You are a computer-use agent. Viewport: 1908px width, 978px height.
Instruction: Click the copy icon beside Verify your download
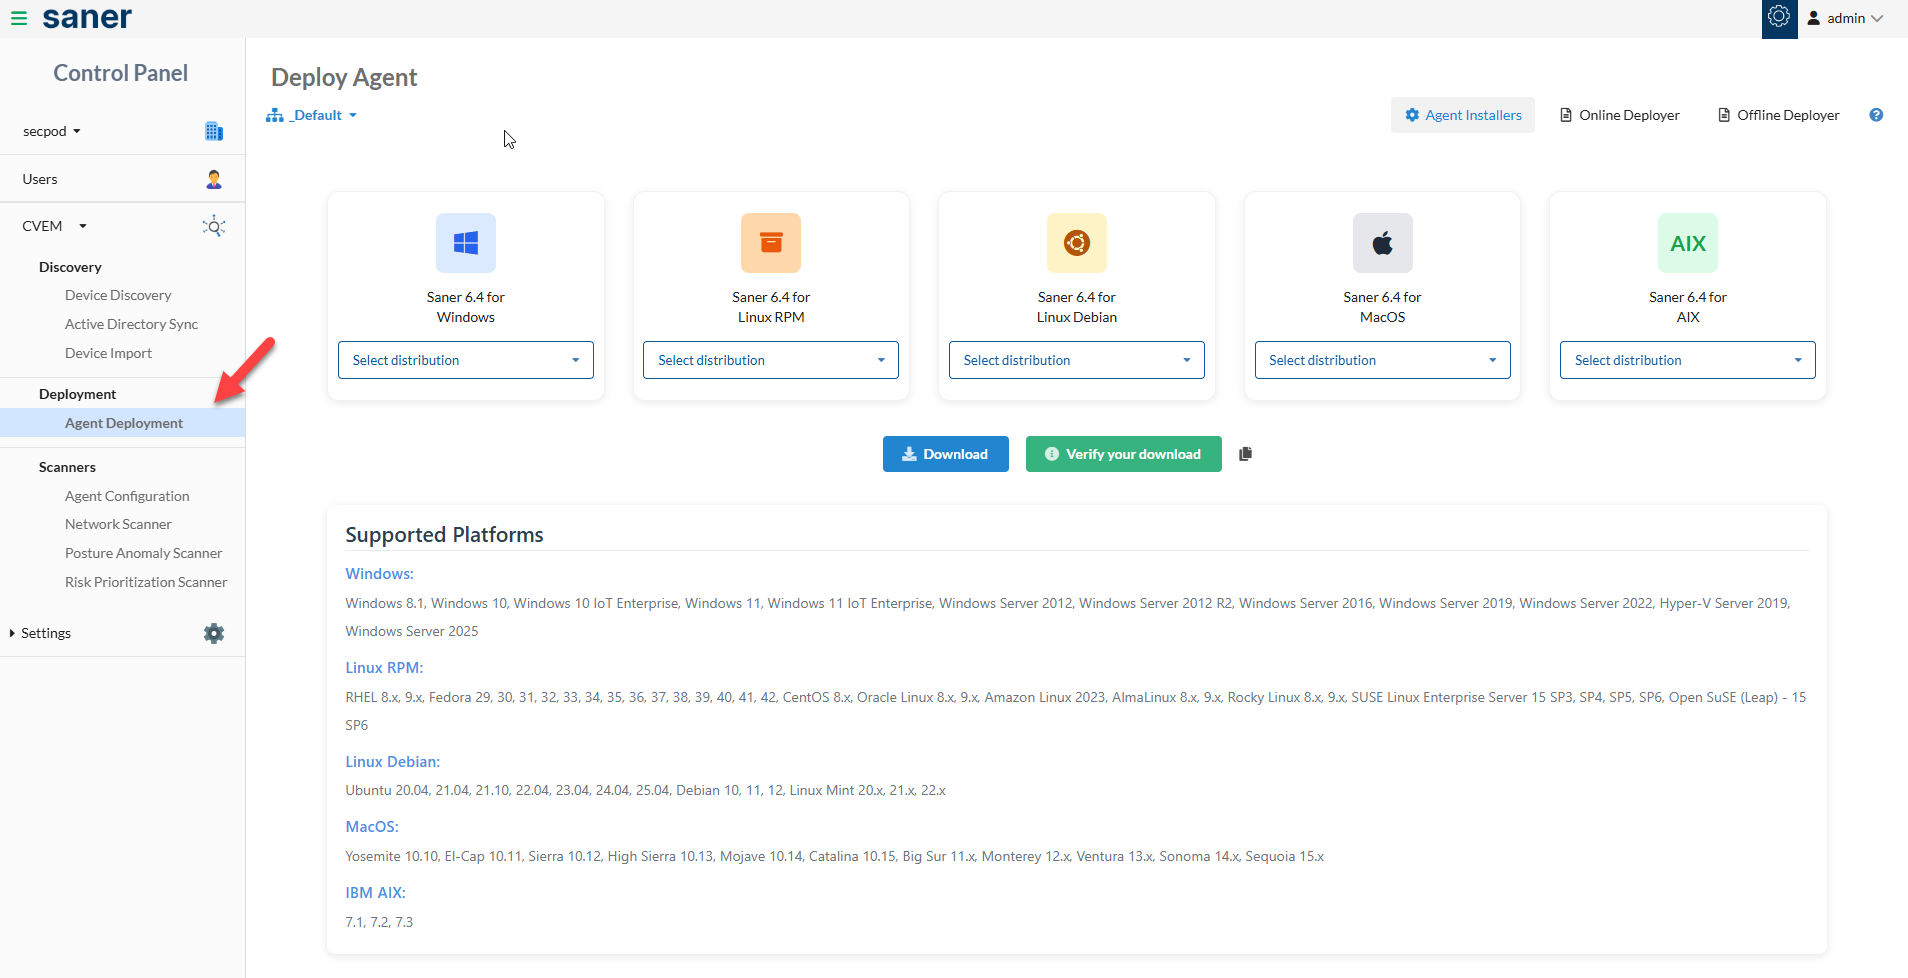pos(1245,453)
